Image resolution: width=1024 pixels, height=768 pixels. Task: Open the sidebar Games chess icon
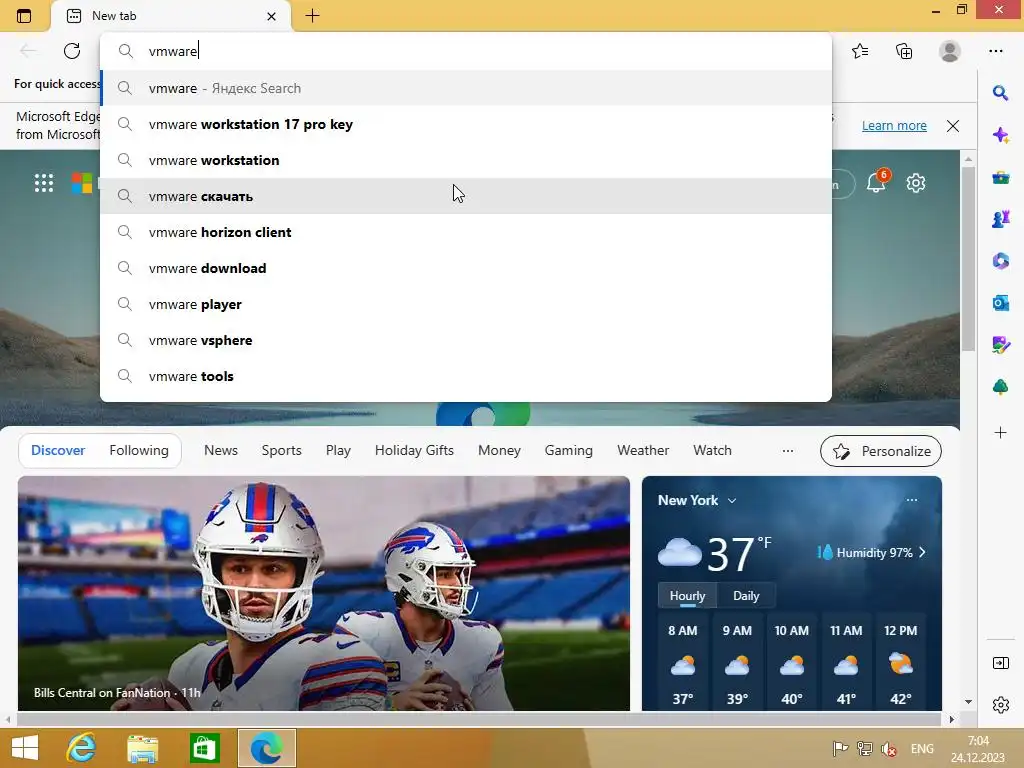pyautogui.click(x=1000, y=219)
